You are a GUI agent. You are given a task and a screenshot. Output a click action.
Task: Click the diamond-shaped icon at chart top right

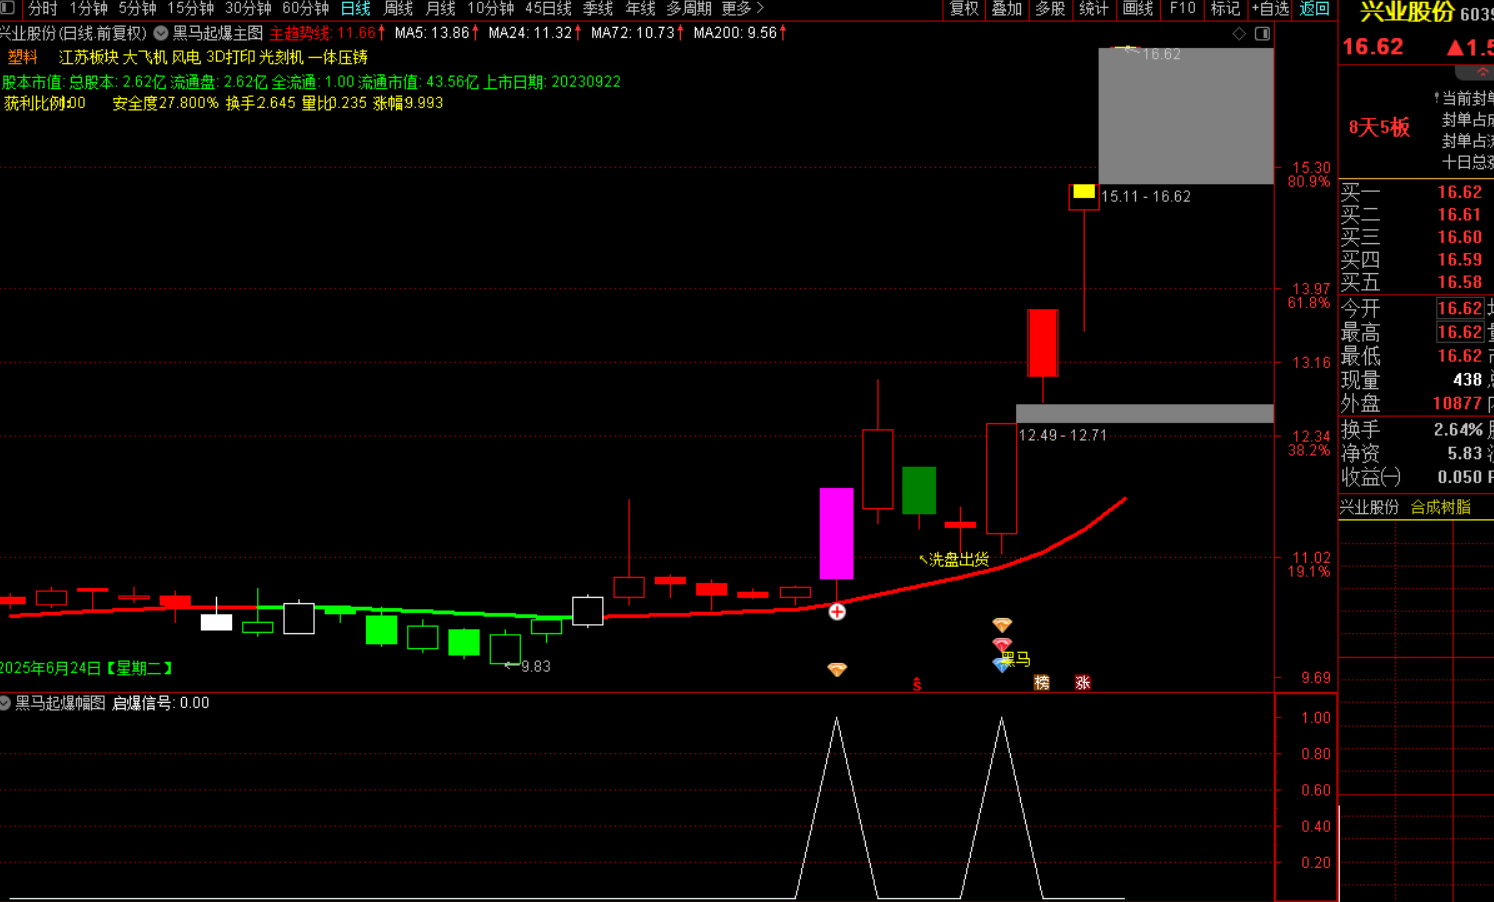pos(1239,34)
